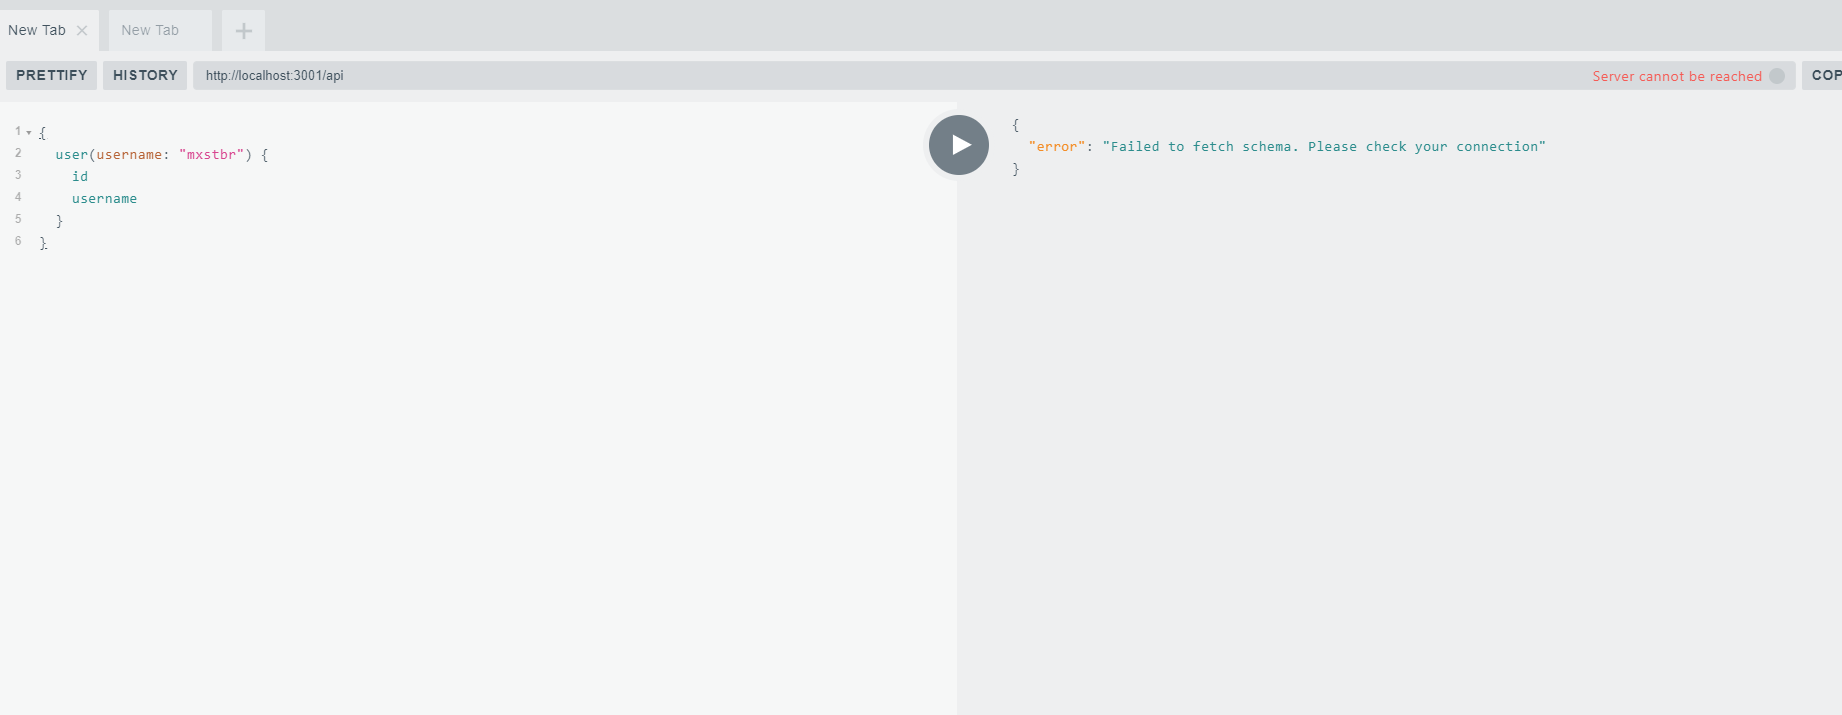Click the "mxstbr" string value
1842x715 pixels.
pyautogui.click(x=212, y=155)
